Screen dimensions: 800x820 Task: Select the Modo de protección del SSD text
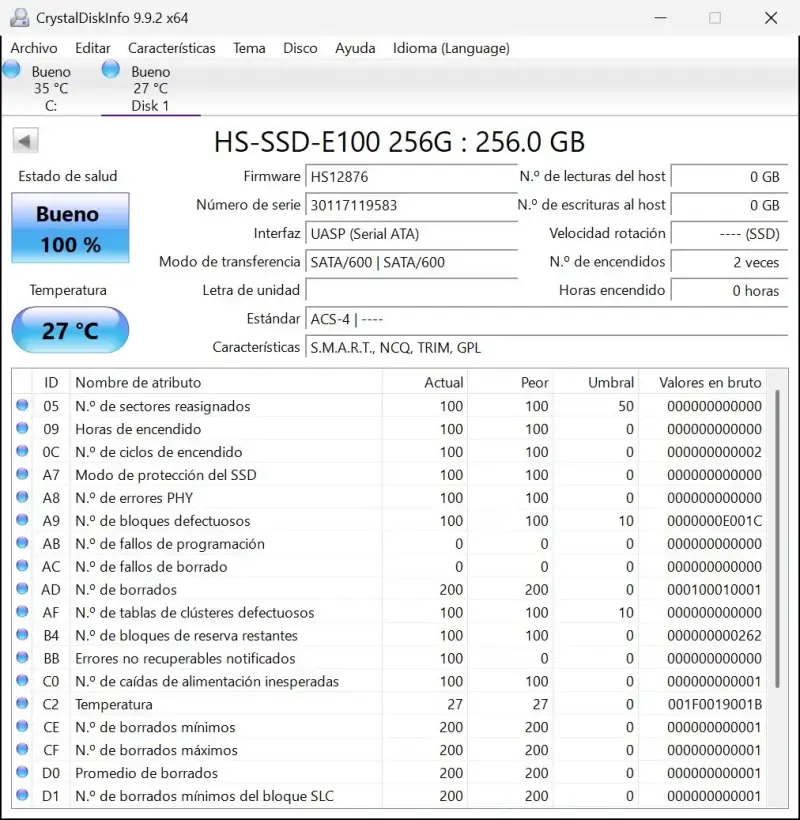click(166, 475)
